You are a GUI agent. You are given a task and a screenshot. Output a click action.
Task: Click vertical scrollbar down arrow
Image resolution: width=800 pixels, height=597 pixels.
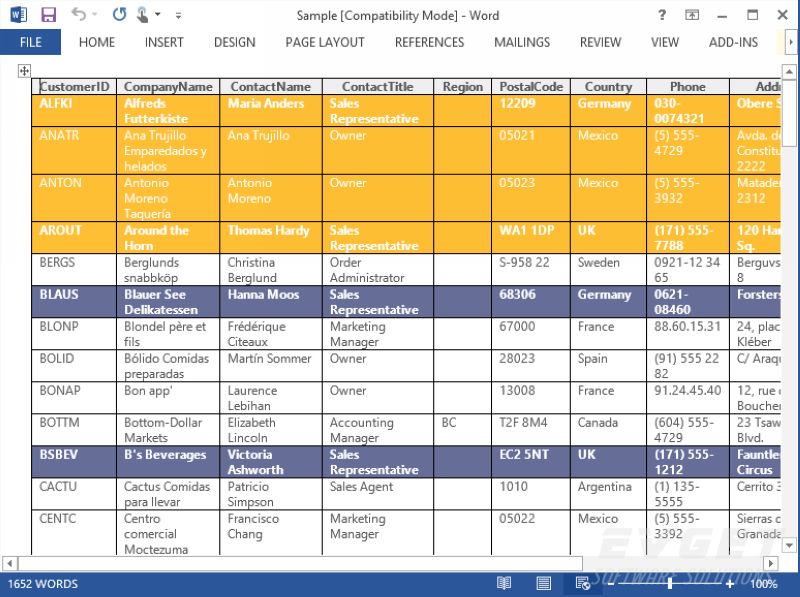[789, 545]
